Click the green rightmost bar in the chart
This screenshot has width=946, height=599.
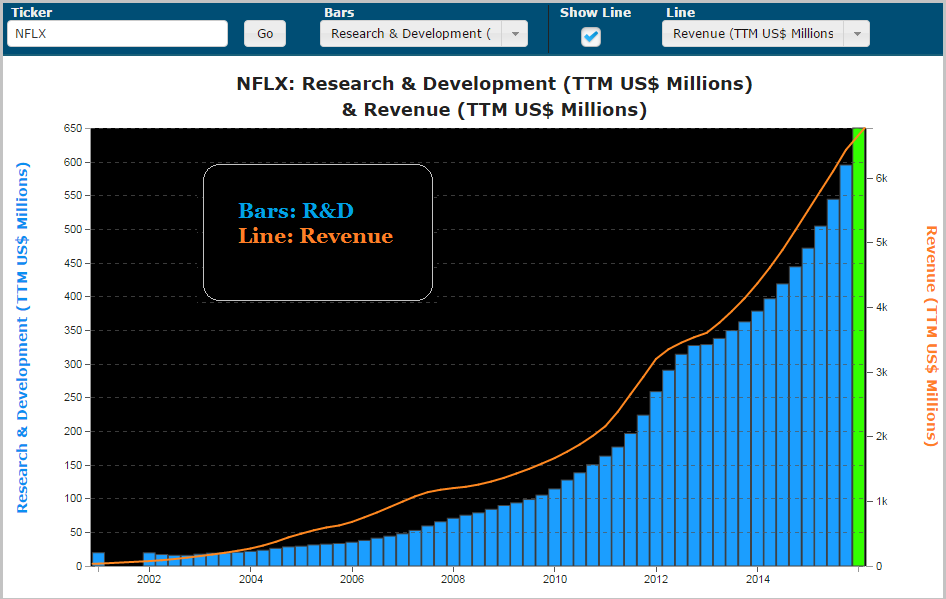click(x=859, y=347)
